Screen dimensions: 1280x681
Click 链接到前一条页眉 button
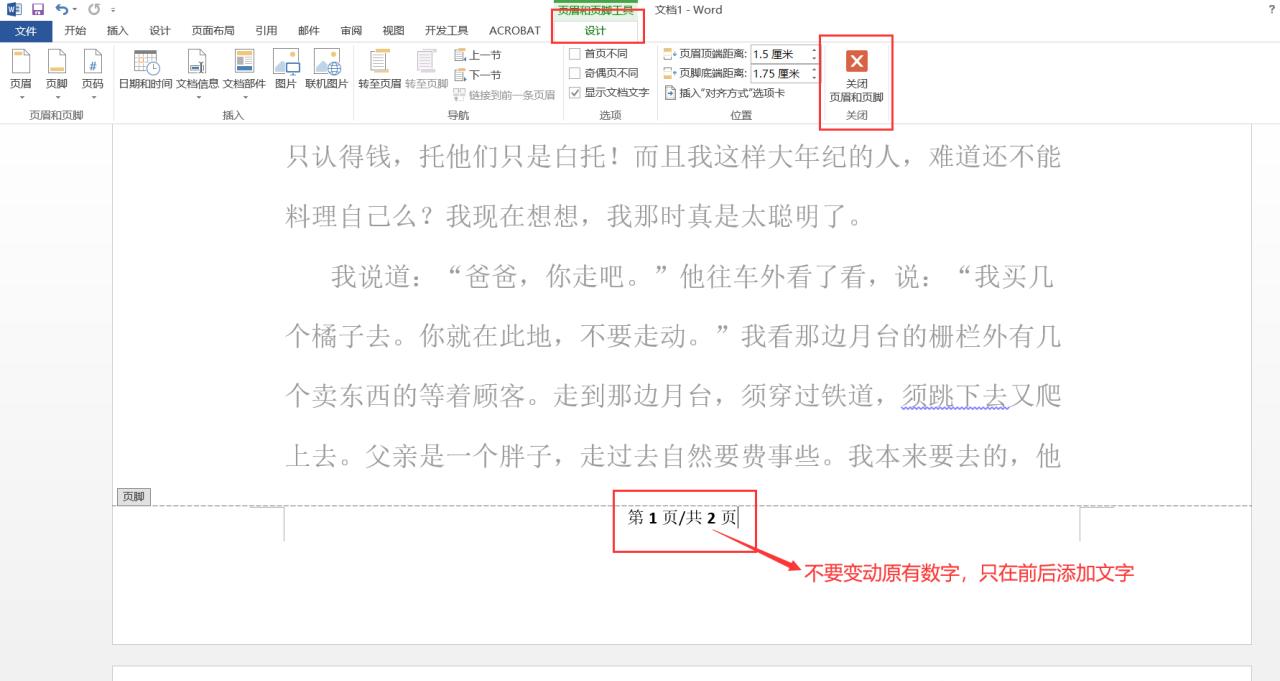(x=504, y=95)
